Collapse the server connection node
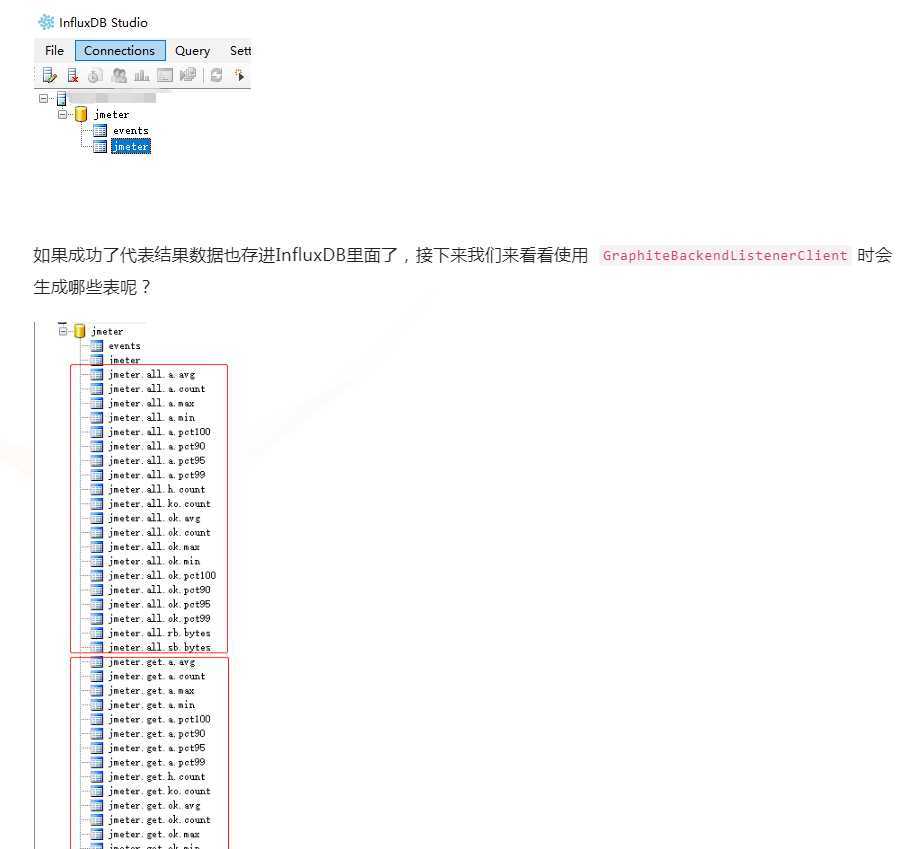The image size is (924, 849). [x=44, y=98]
